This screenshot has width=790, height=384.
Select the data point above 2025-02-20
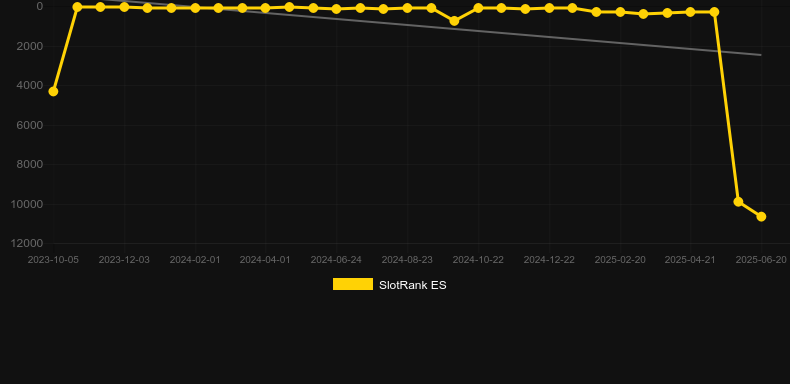point(620,12)
